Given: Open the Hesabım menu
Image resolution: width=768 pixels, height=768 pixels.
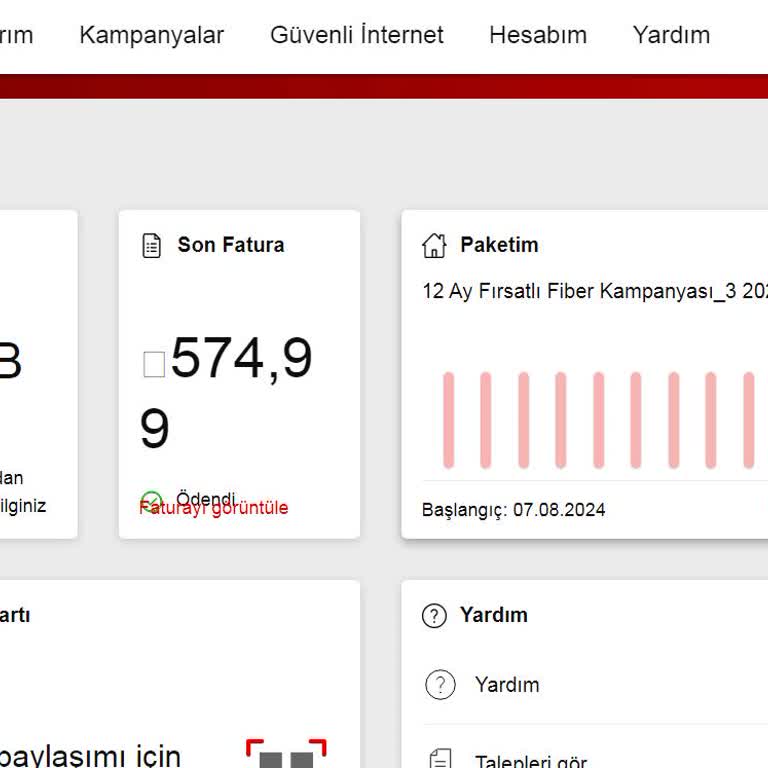Looking at the screenshot, I should (x=538, y=35).
